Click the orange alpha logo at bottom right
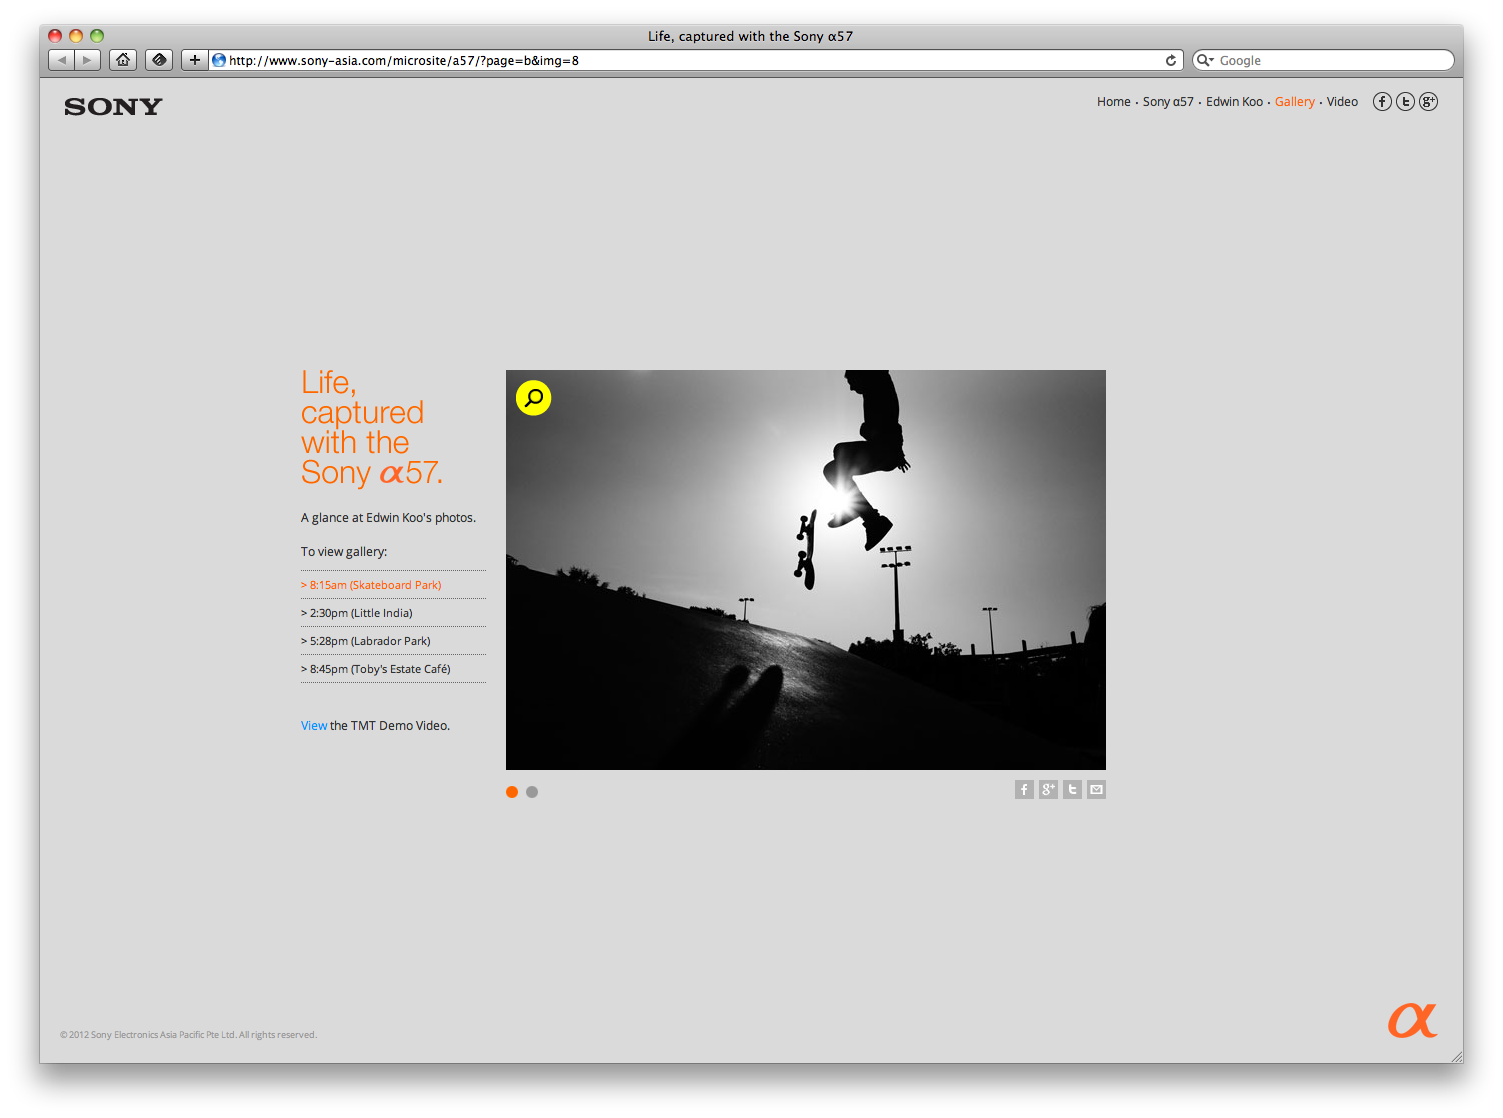 tap(1412, 1020)
